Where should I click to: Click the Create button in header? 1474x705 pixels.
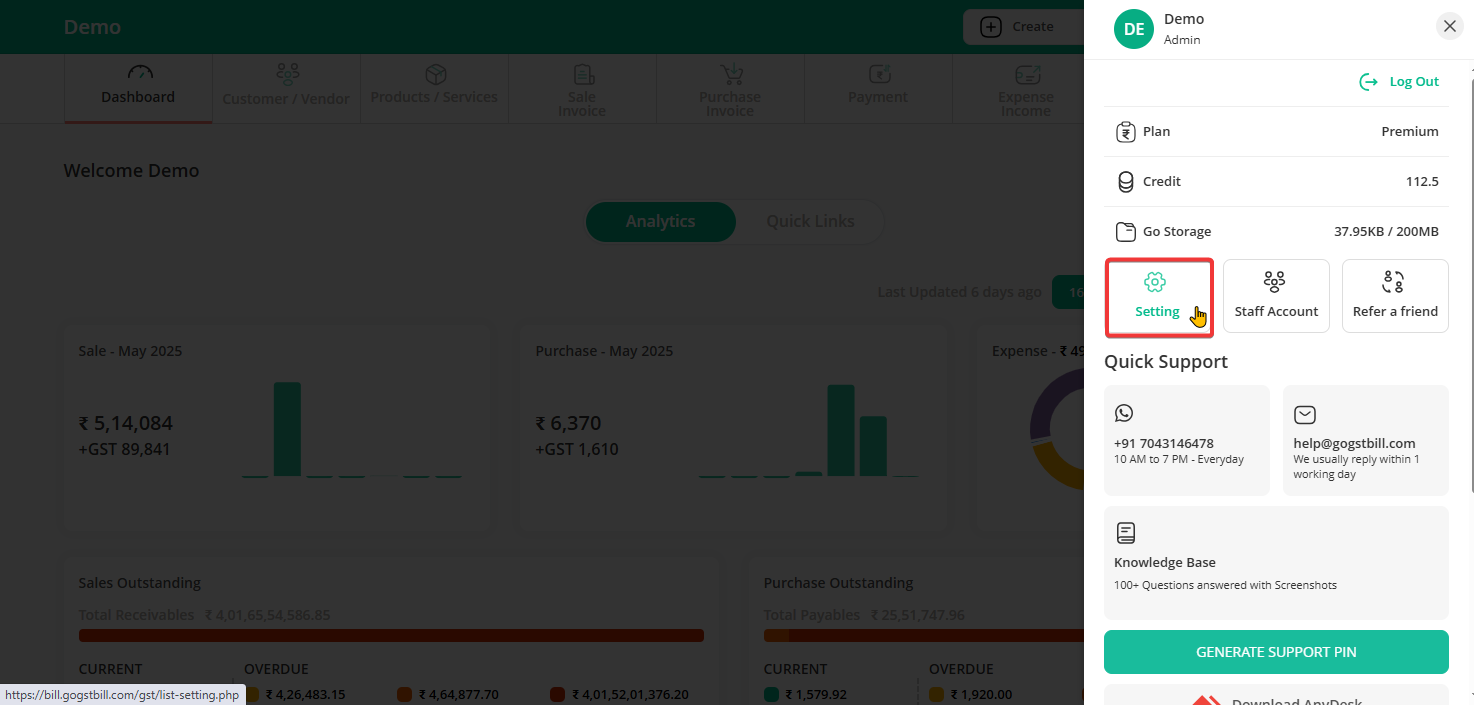(1018, 27)
